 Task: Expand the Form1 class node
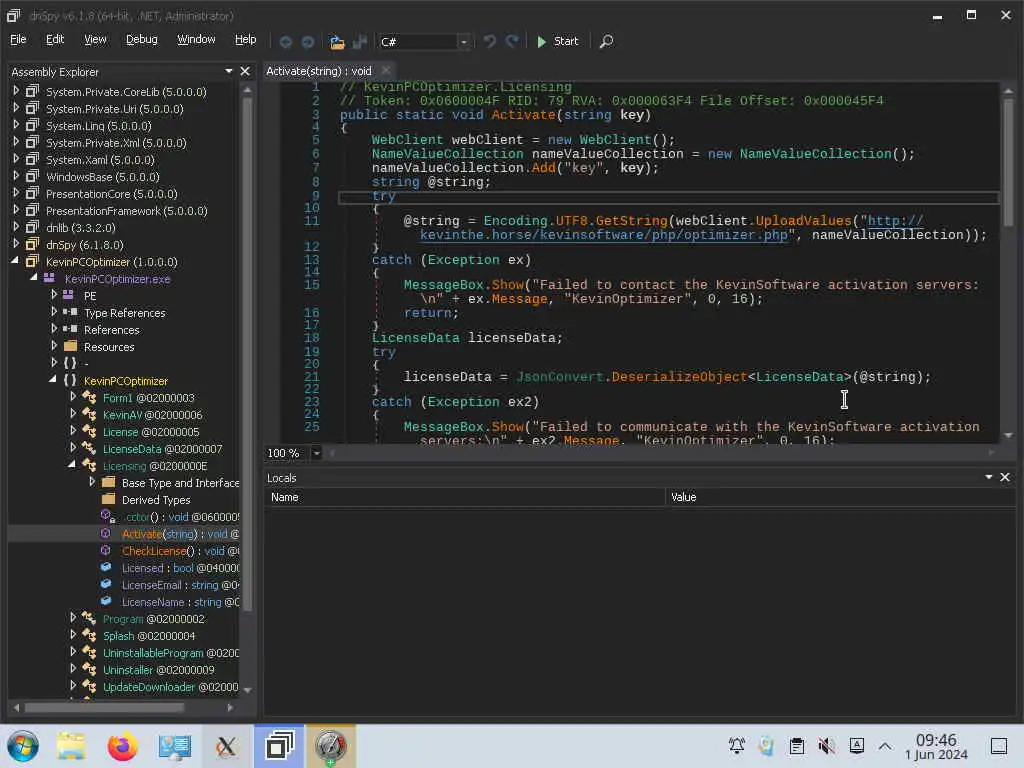[x=72, y=397]
